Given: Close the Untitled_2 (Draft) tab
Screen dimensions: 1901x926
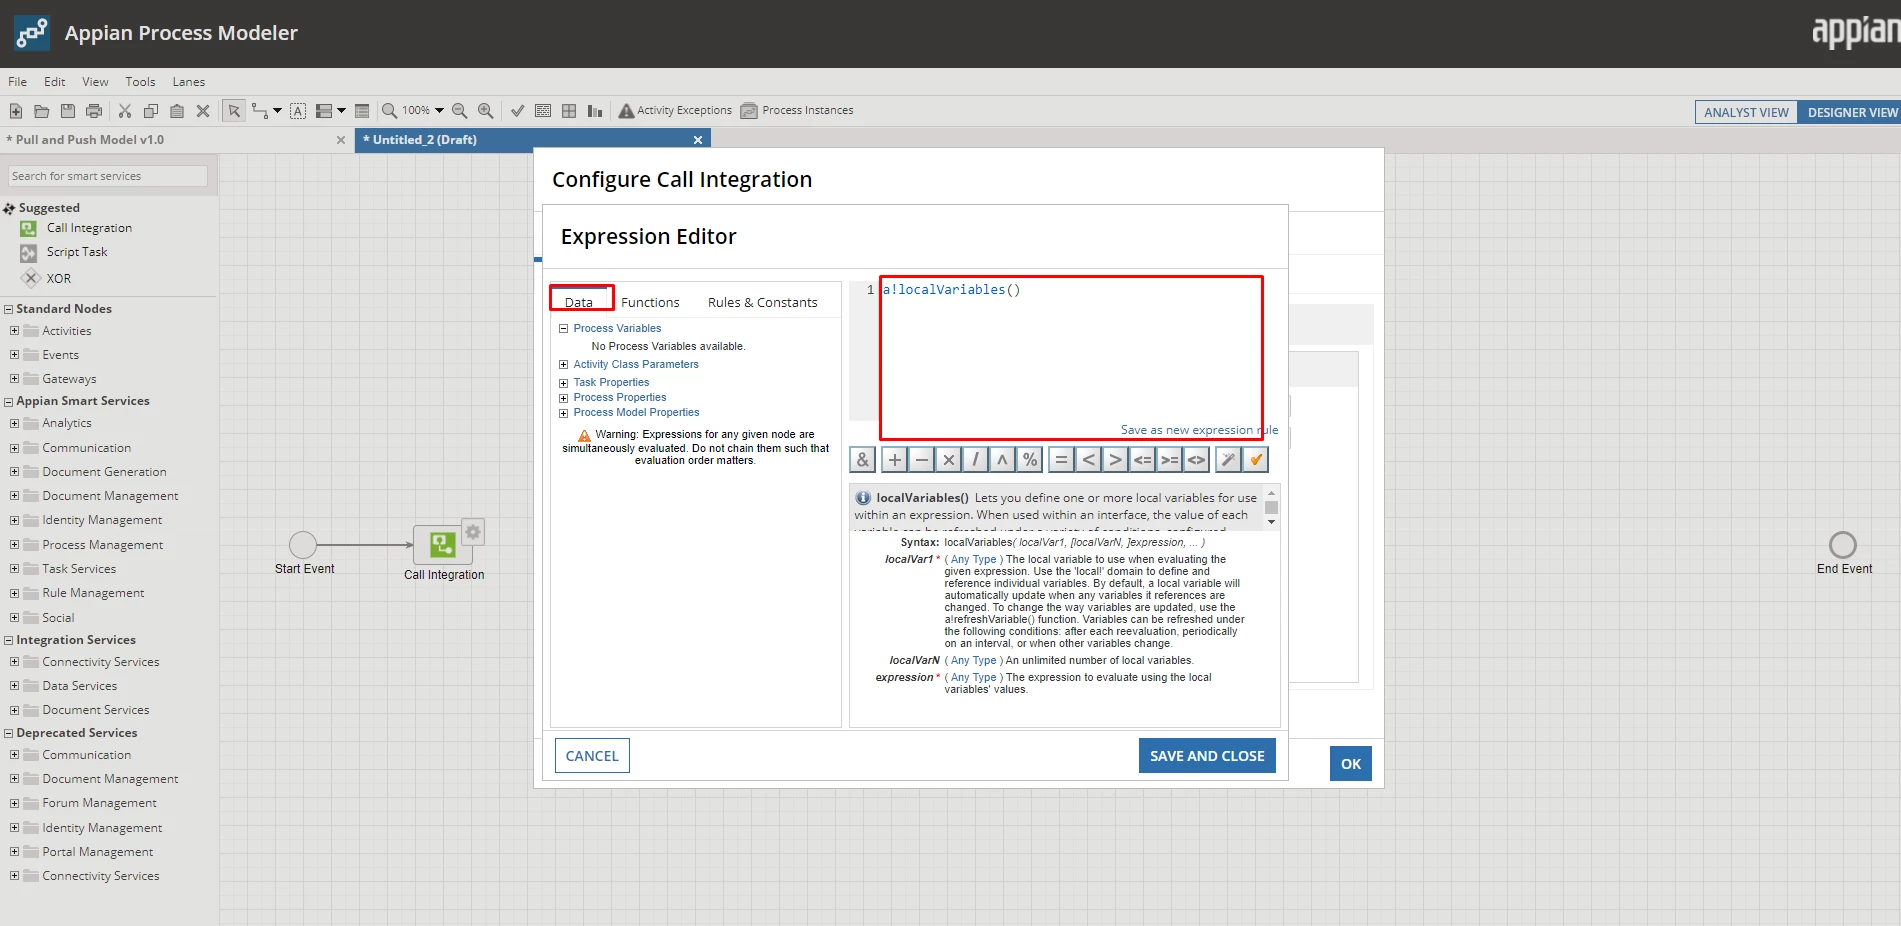Looking at the screenshot, I should tap(698, 140).
